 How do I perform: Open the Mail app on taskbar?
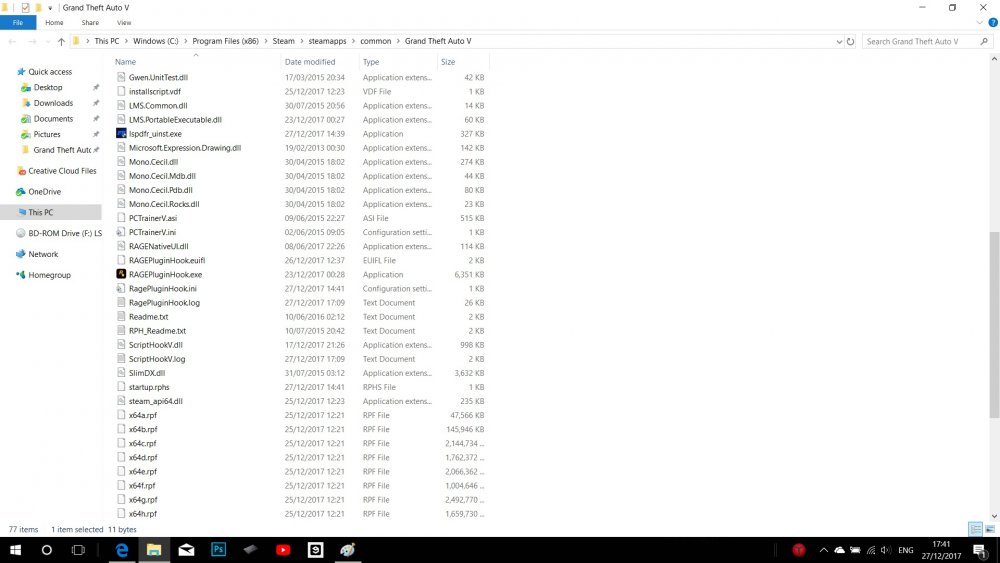(x=186, y=550)
